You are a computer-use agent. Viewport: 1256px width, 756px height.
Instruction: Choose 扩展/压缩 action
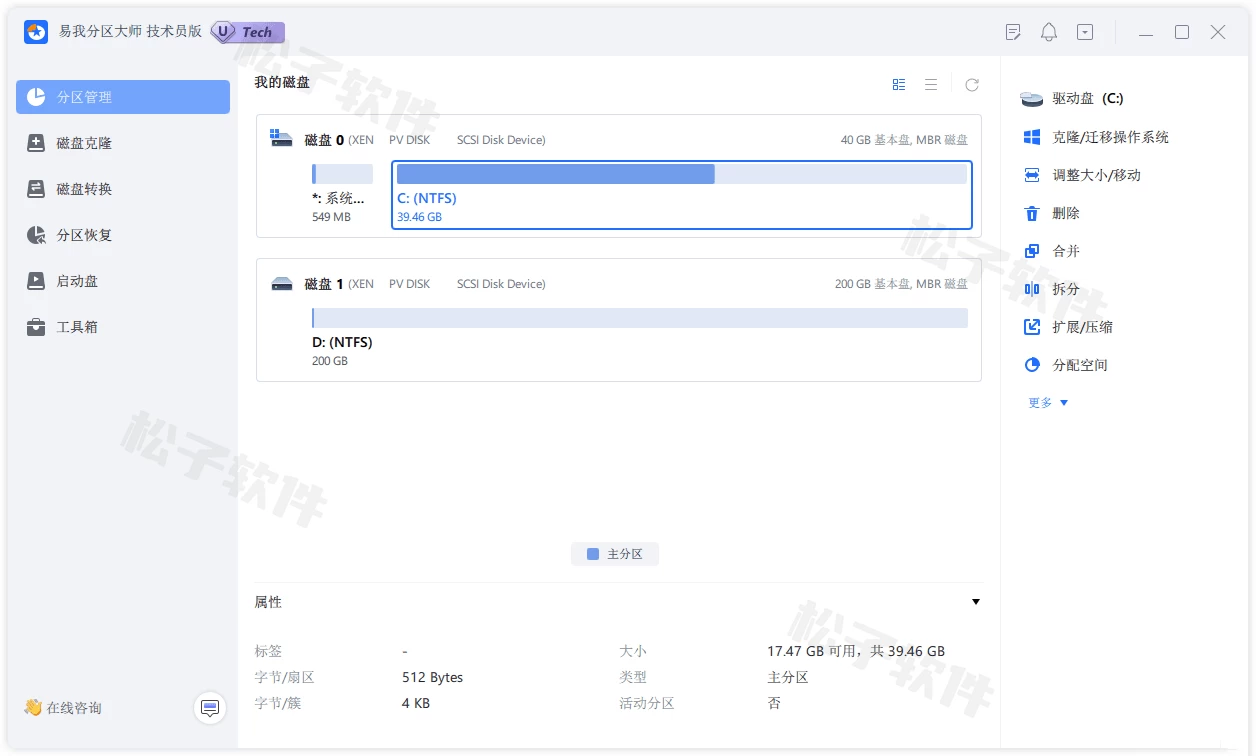[1082, 327]
